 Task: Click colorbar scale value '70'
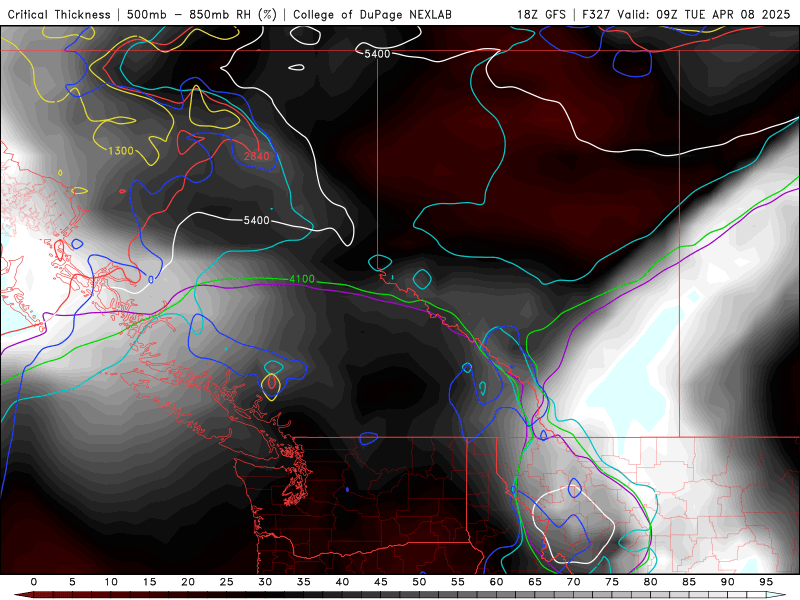coord(573,582)
